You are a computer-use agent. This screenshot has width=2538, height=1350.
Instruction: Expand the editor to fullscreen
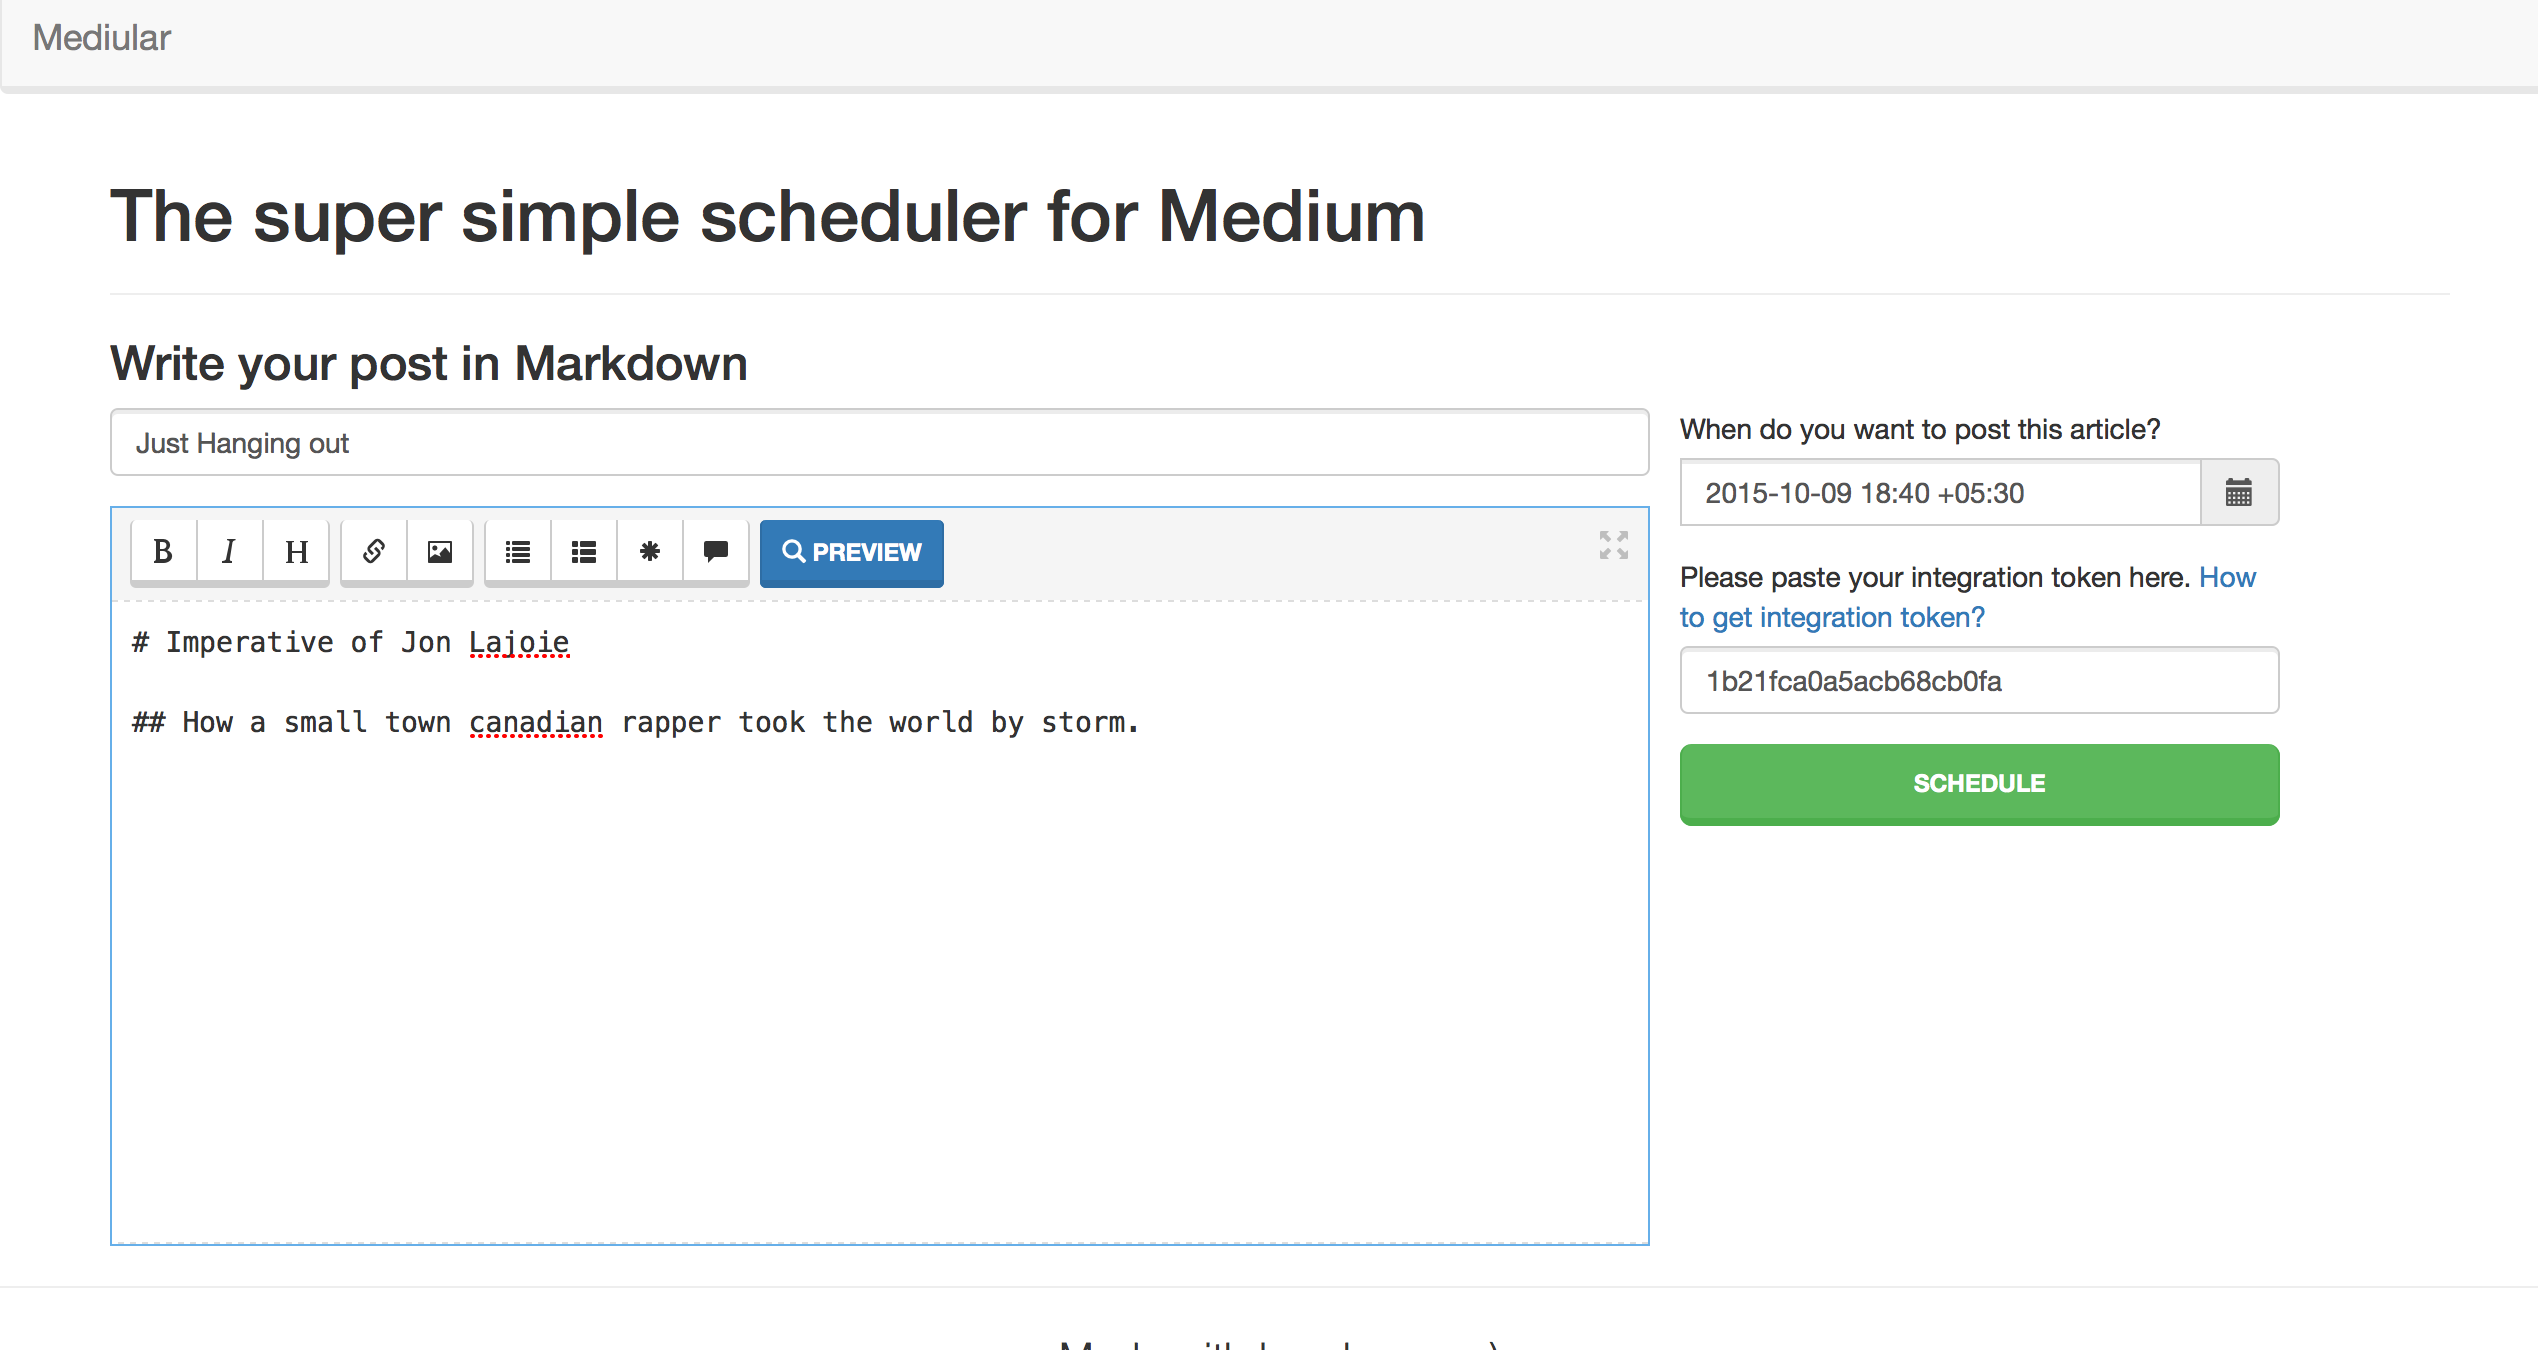tap(1612, 546)
